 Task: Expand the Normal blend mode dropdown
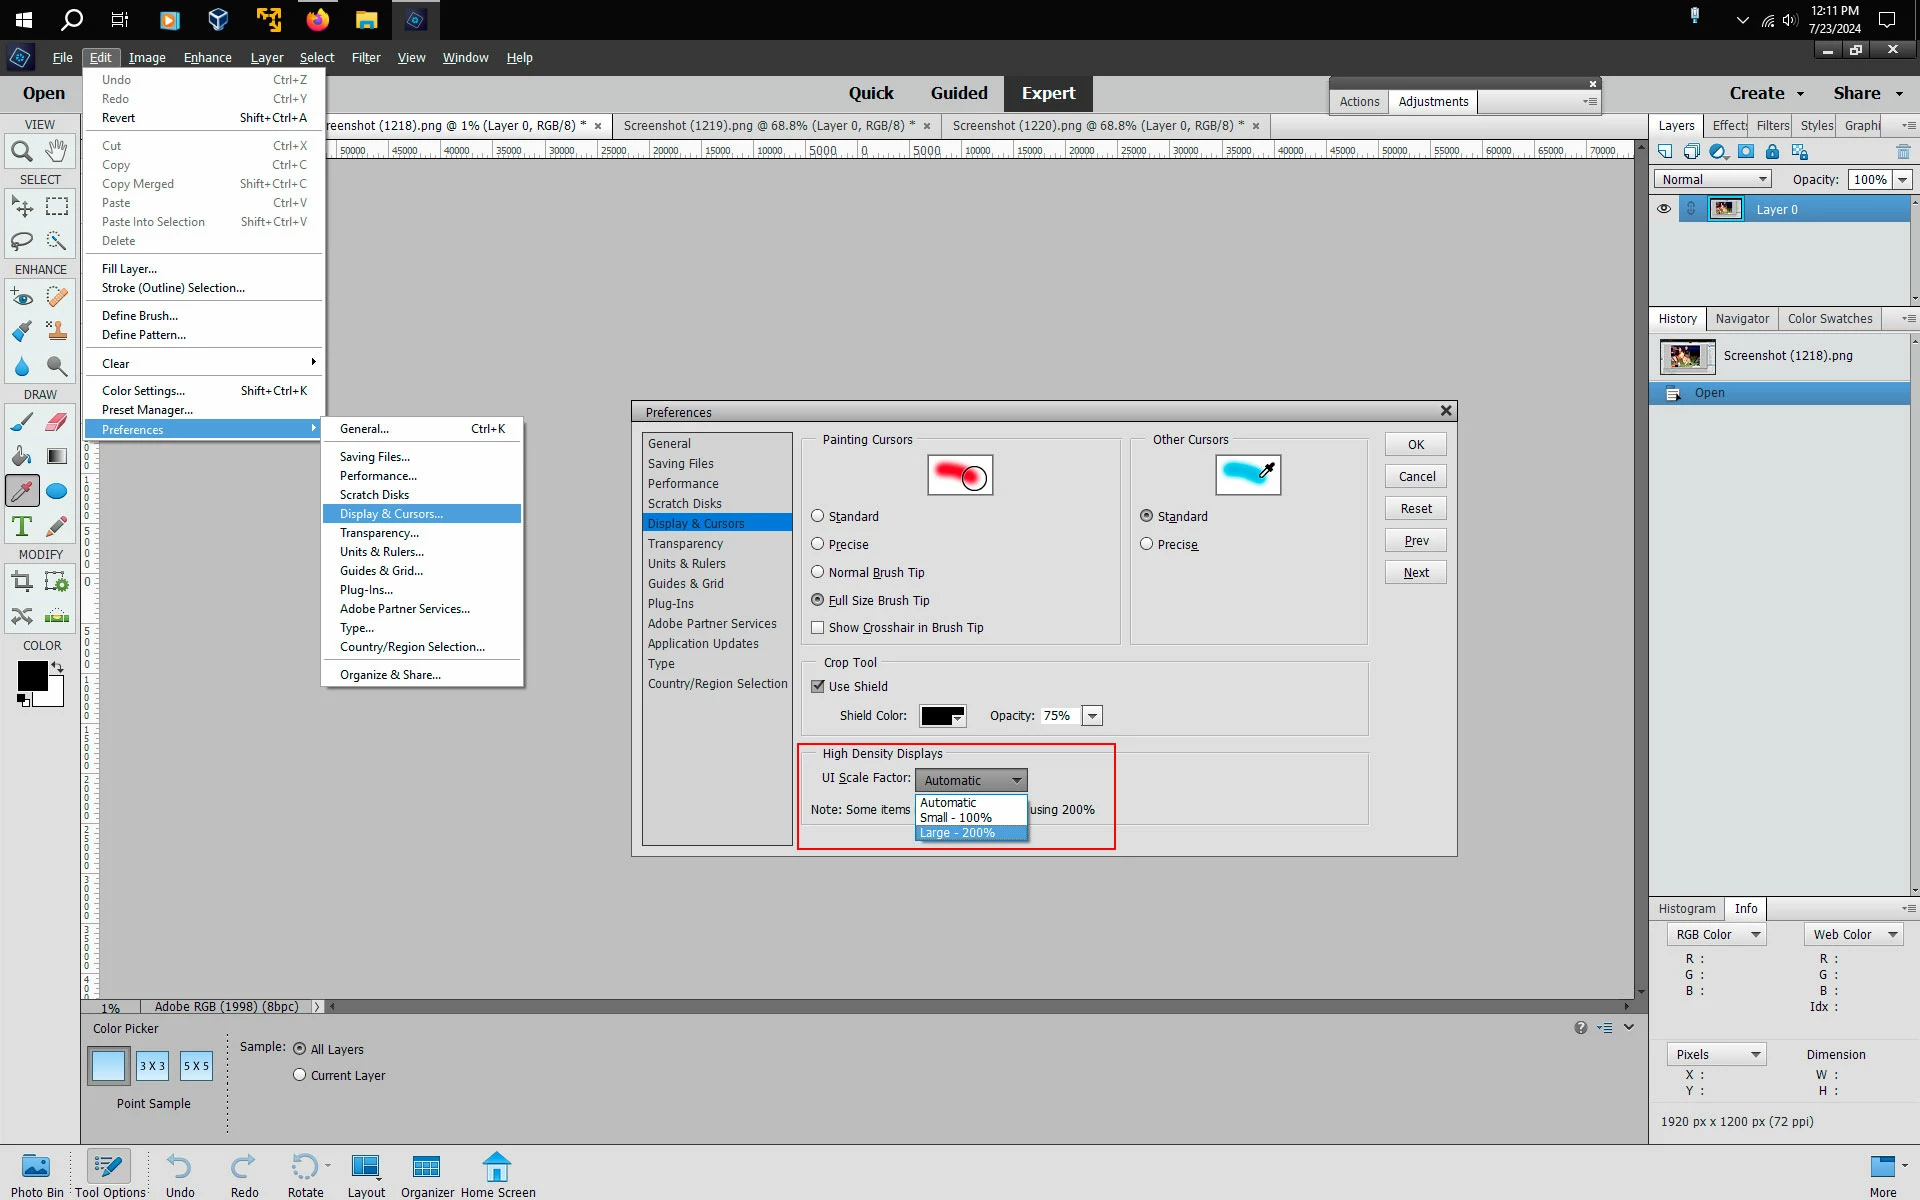1712,179
